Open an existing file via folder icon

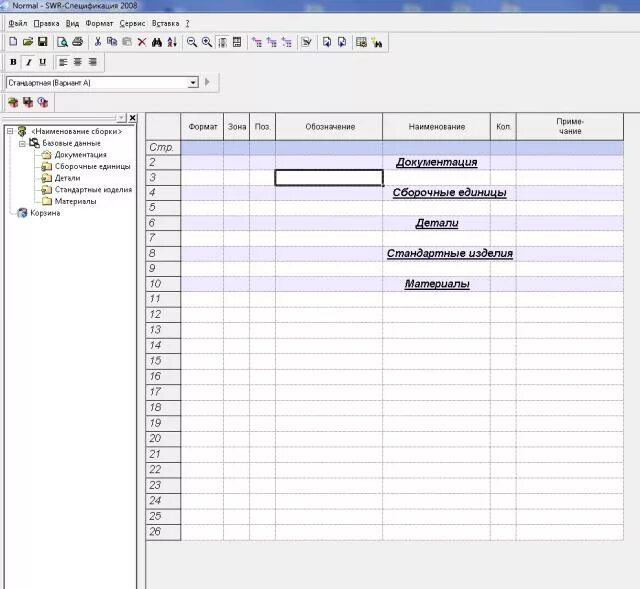click(x=28, y=42)
